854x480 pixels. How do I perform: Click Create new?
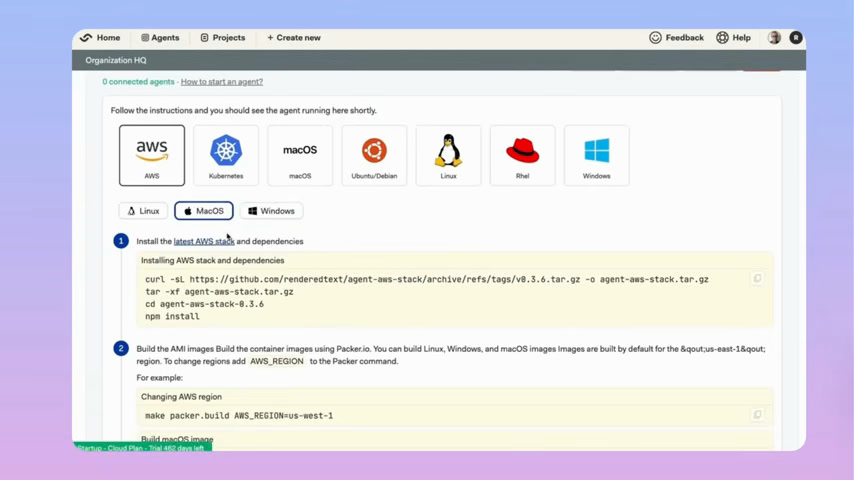click(x=294, y=38)
